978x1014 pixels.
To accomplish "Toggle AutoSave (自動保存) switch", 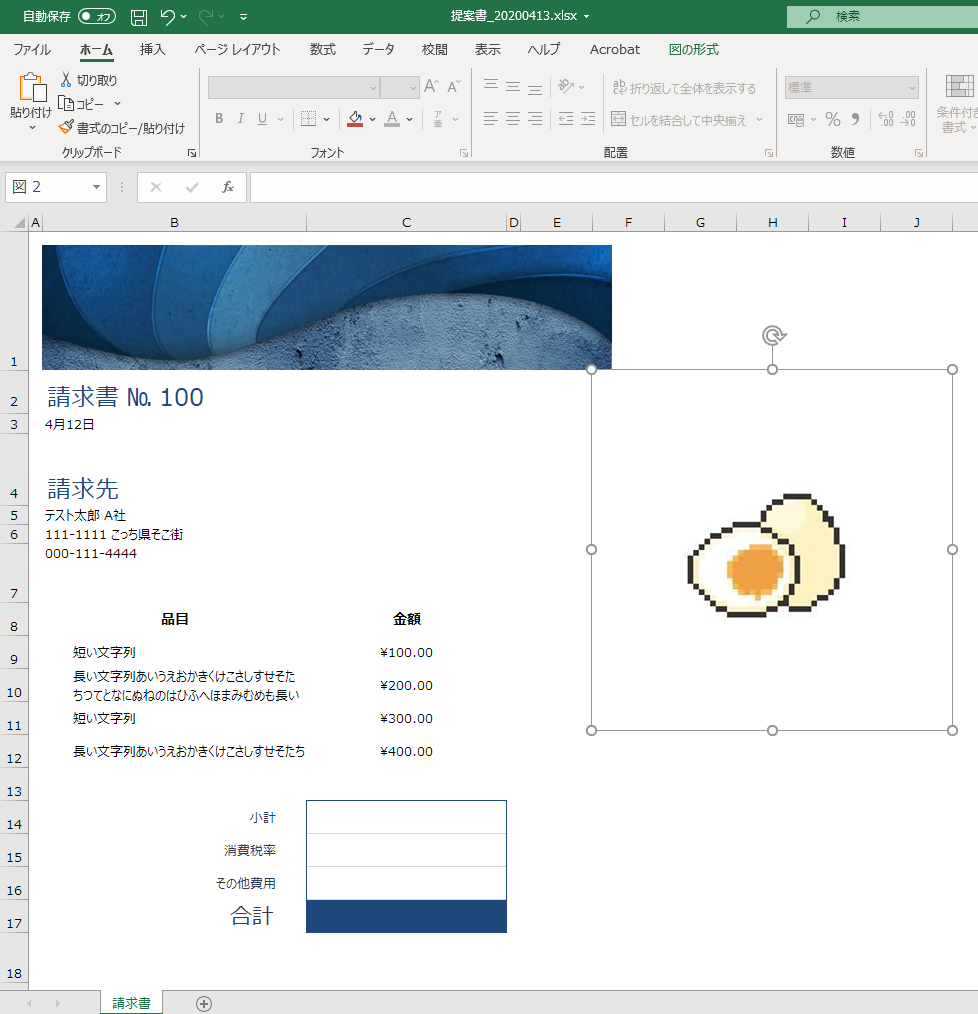I will coord(97,17).
